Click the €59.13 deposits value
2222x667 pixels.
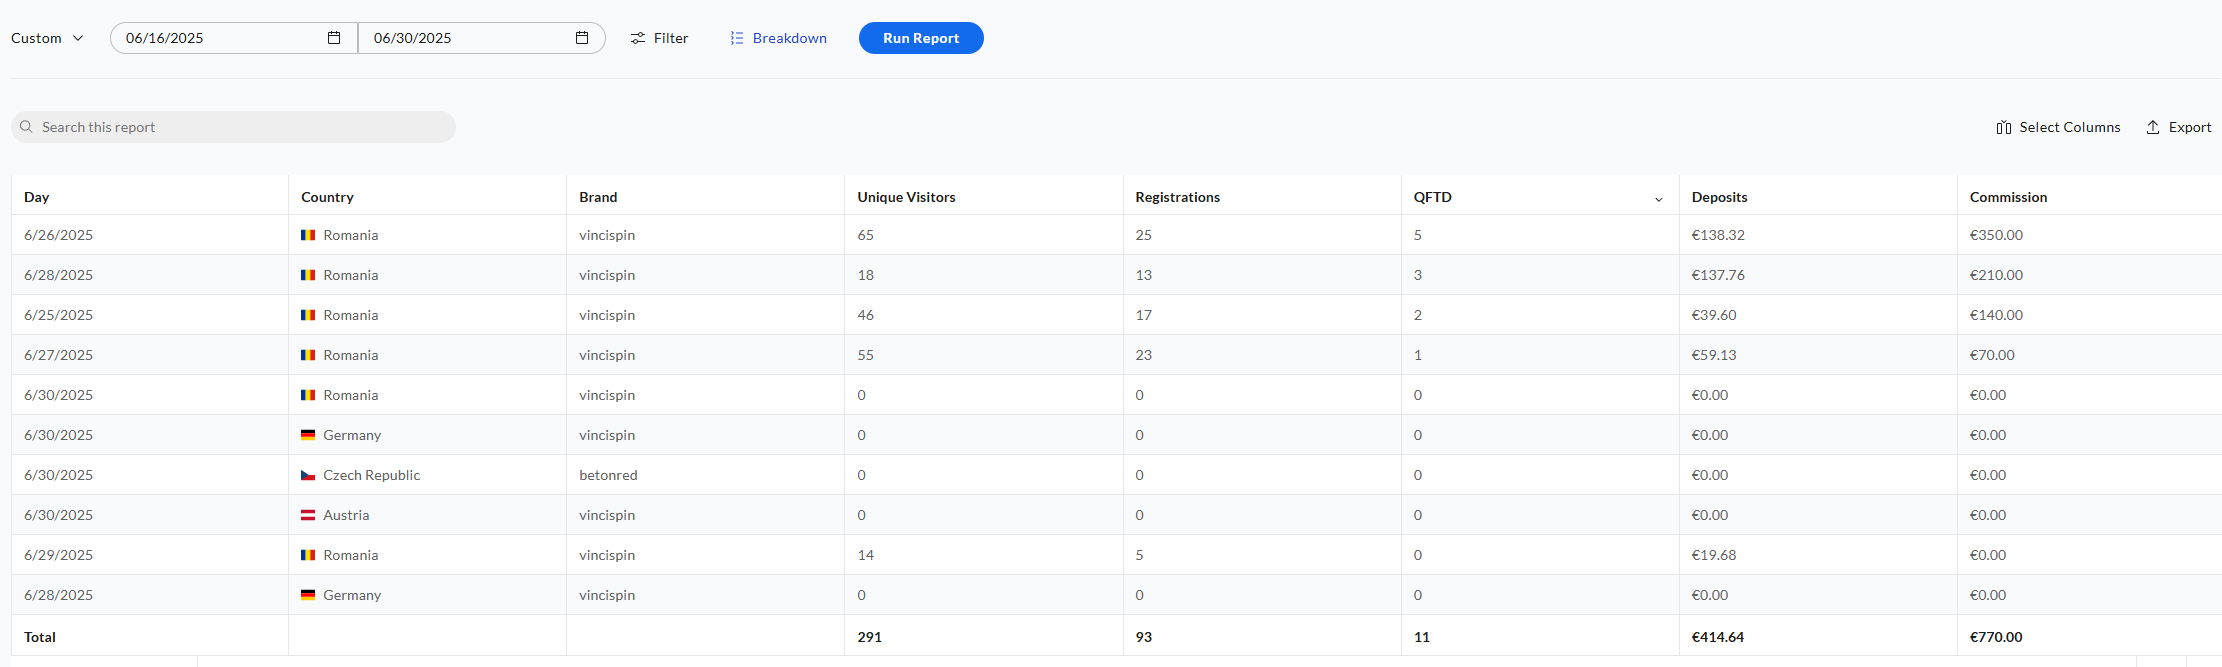(x=1714, y=355)
